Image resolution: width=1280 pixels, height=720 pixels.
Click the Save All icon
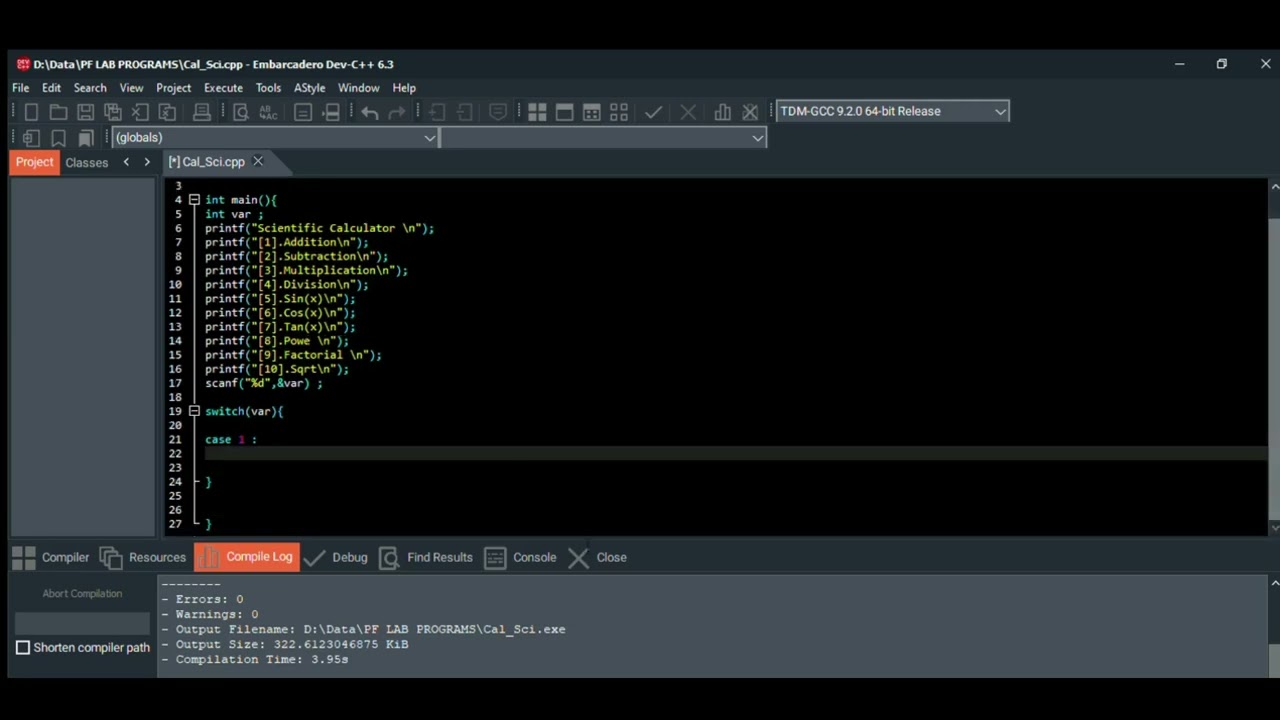[113, 112]
